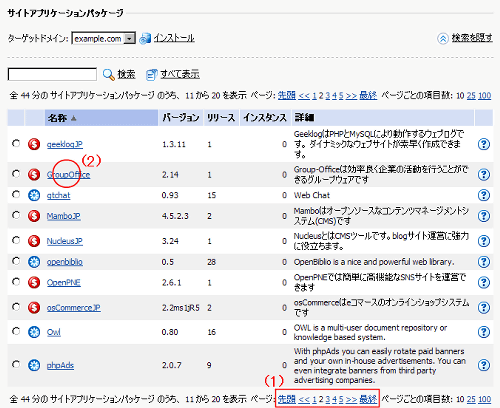Open the target domain example.com dropdown
Image resolution: width=500 pixels, height=408 pixels.
tap(104, 39)
